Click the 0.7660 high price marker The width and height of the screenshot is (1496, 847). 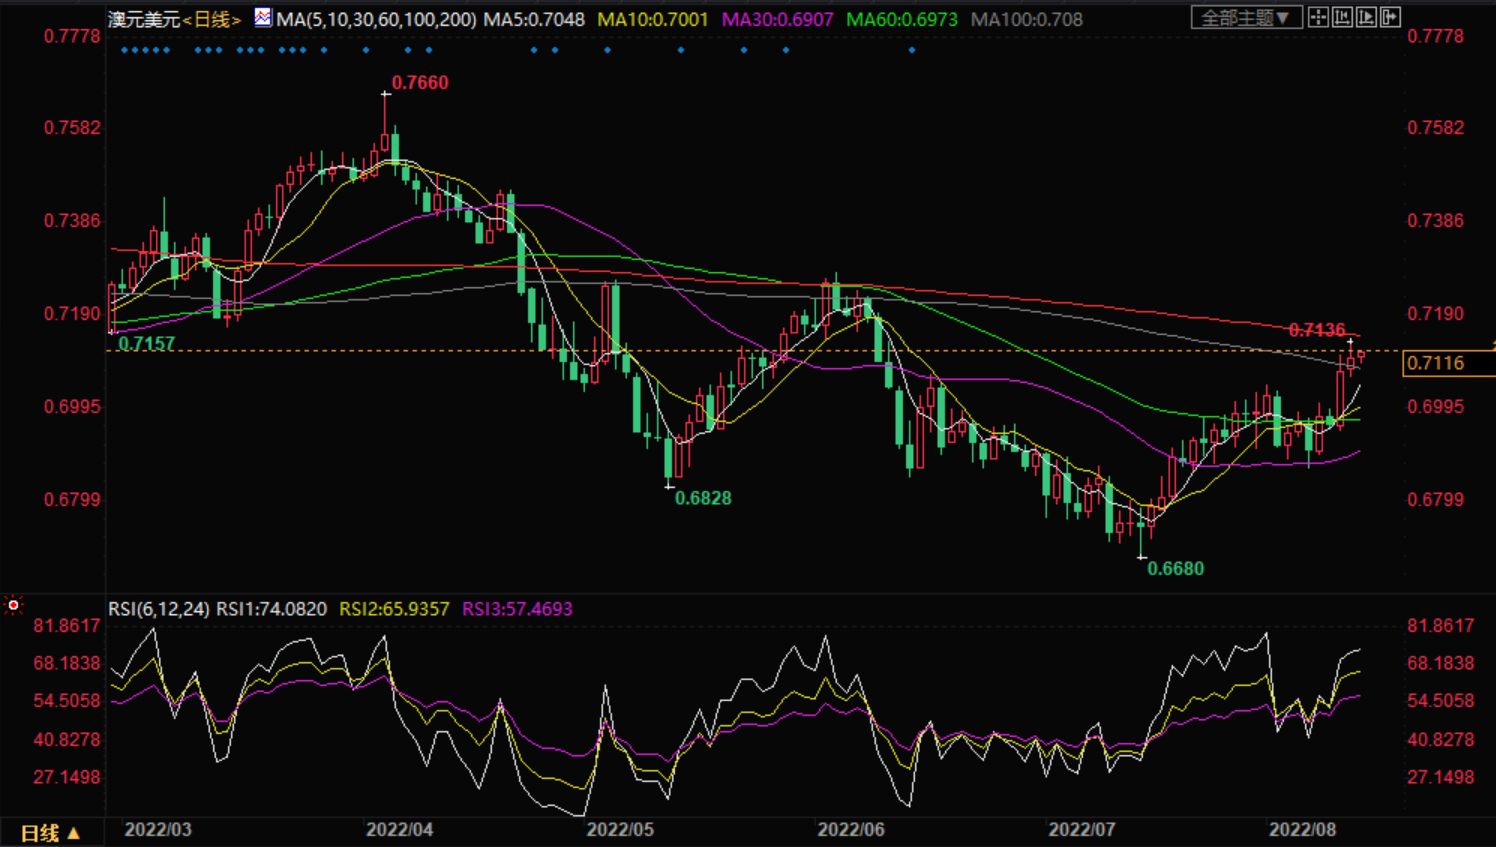pyautogui.click(x=420, y=83)
